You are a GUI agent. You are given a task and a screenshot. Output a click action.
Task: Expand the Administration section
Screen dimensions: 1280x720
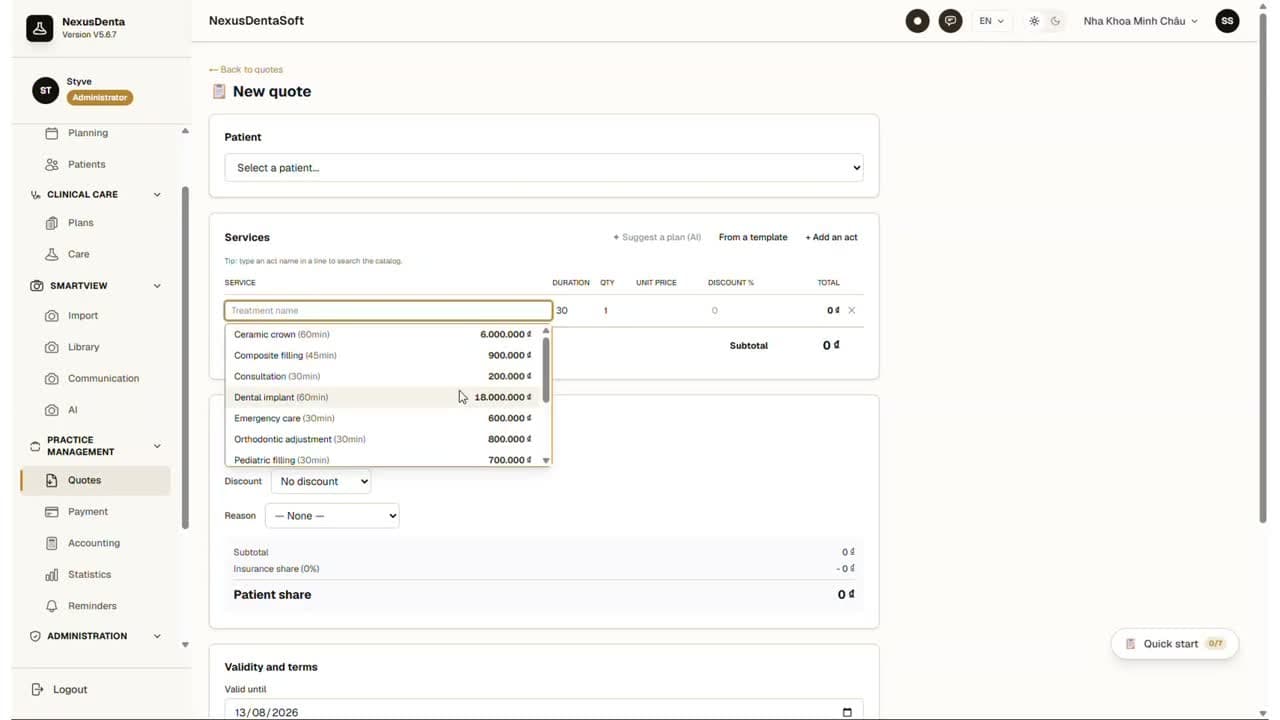(157, 636)
